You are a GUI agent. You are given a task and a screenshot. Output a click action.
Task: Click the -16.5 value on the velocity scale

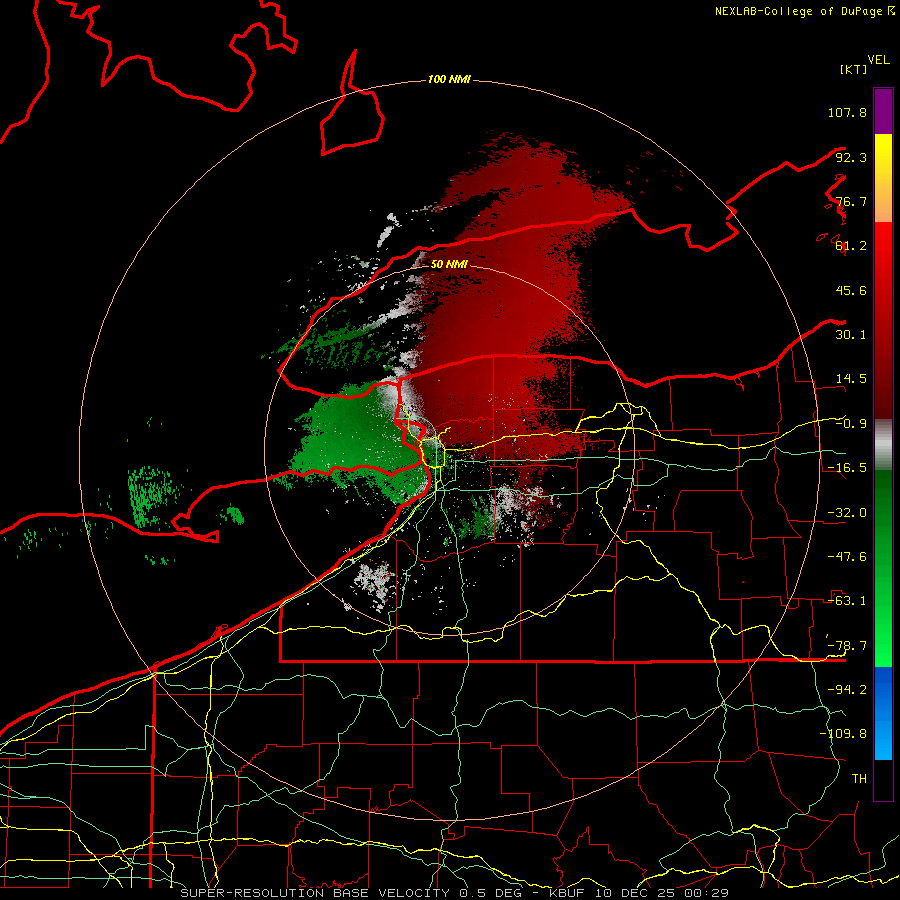tap(847, 468)
